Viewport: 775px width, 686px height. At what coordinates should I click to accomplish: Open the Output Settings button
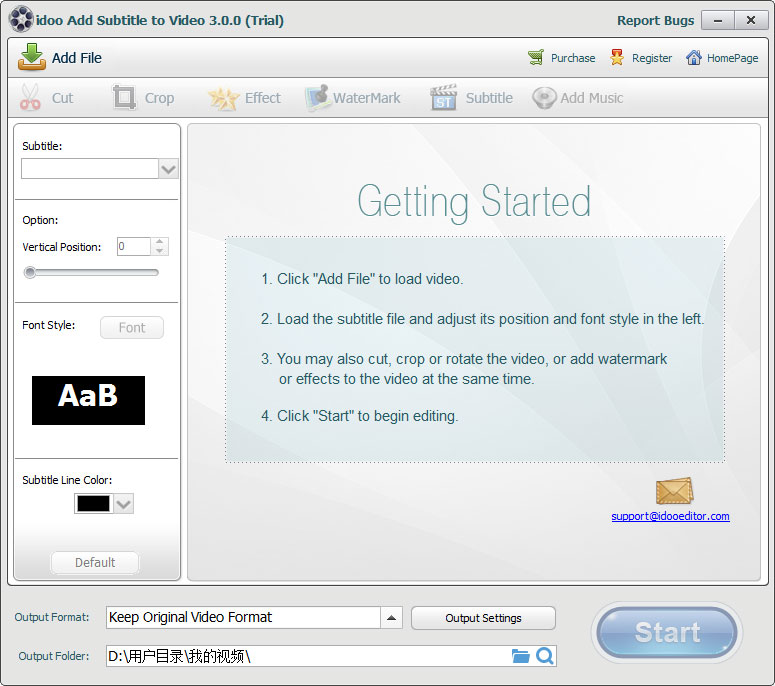[x=483, y=618]
